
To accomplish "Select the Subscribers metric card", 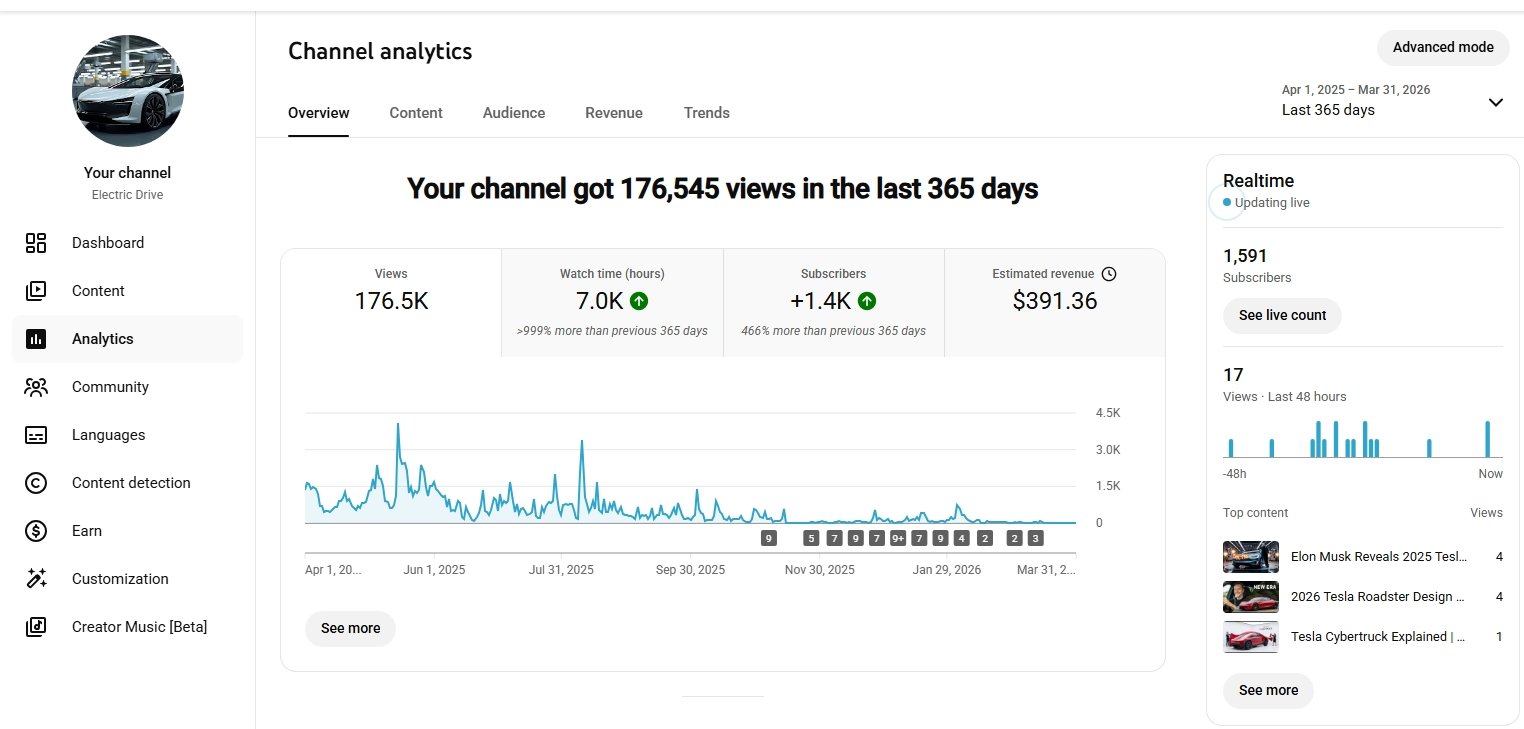I will 833,302.
